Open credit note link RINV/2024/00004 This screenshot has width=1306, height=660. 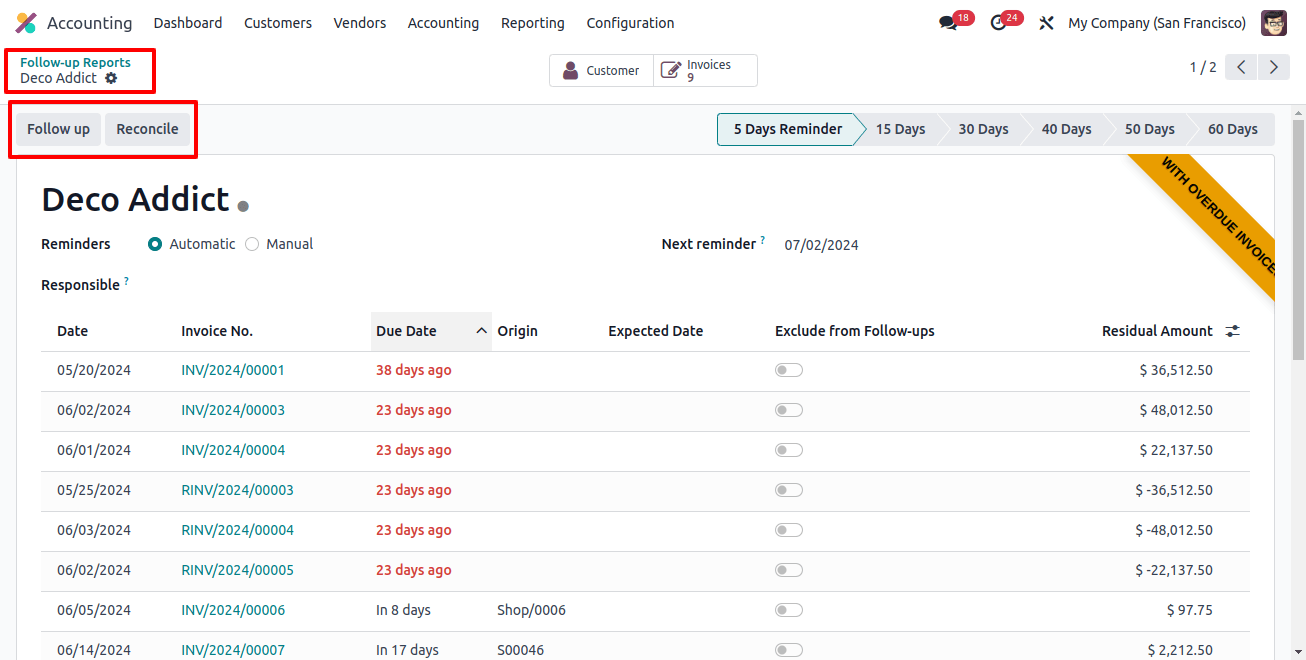point(237,530)
